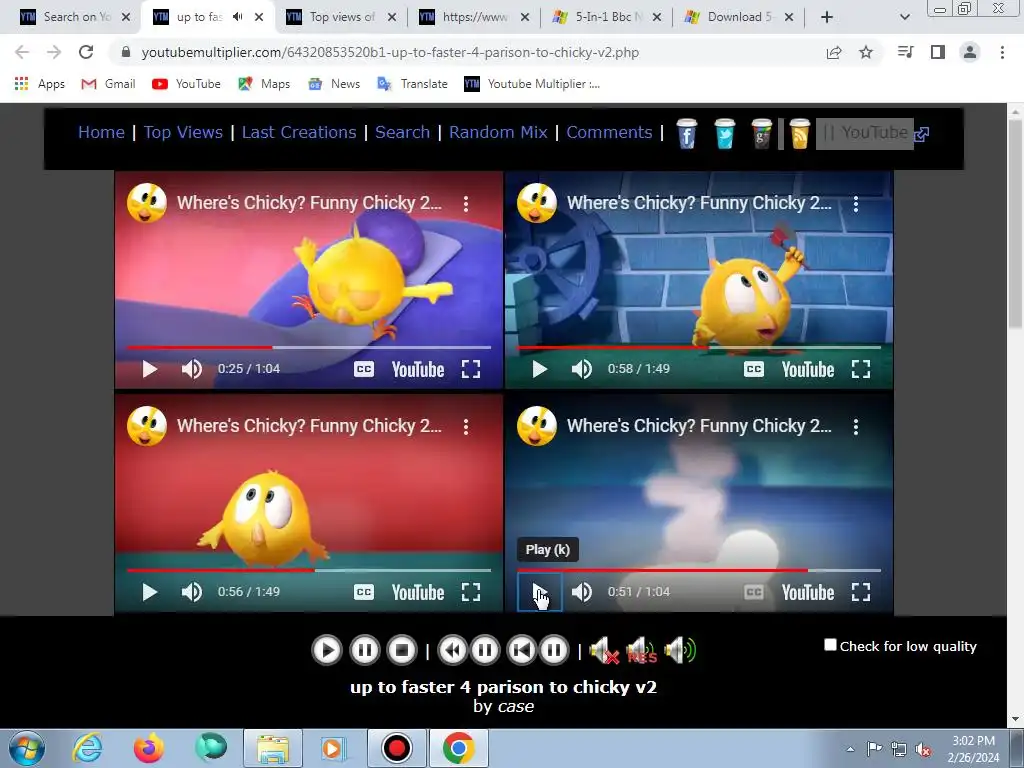
Task: Reload the current page
Action: 86,52
